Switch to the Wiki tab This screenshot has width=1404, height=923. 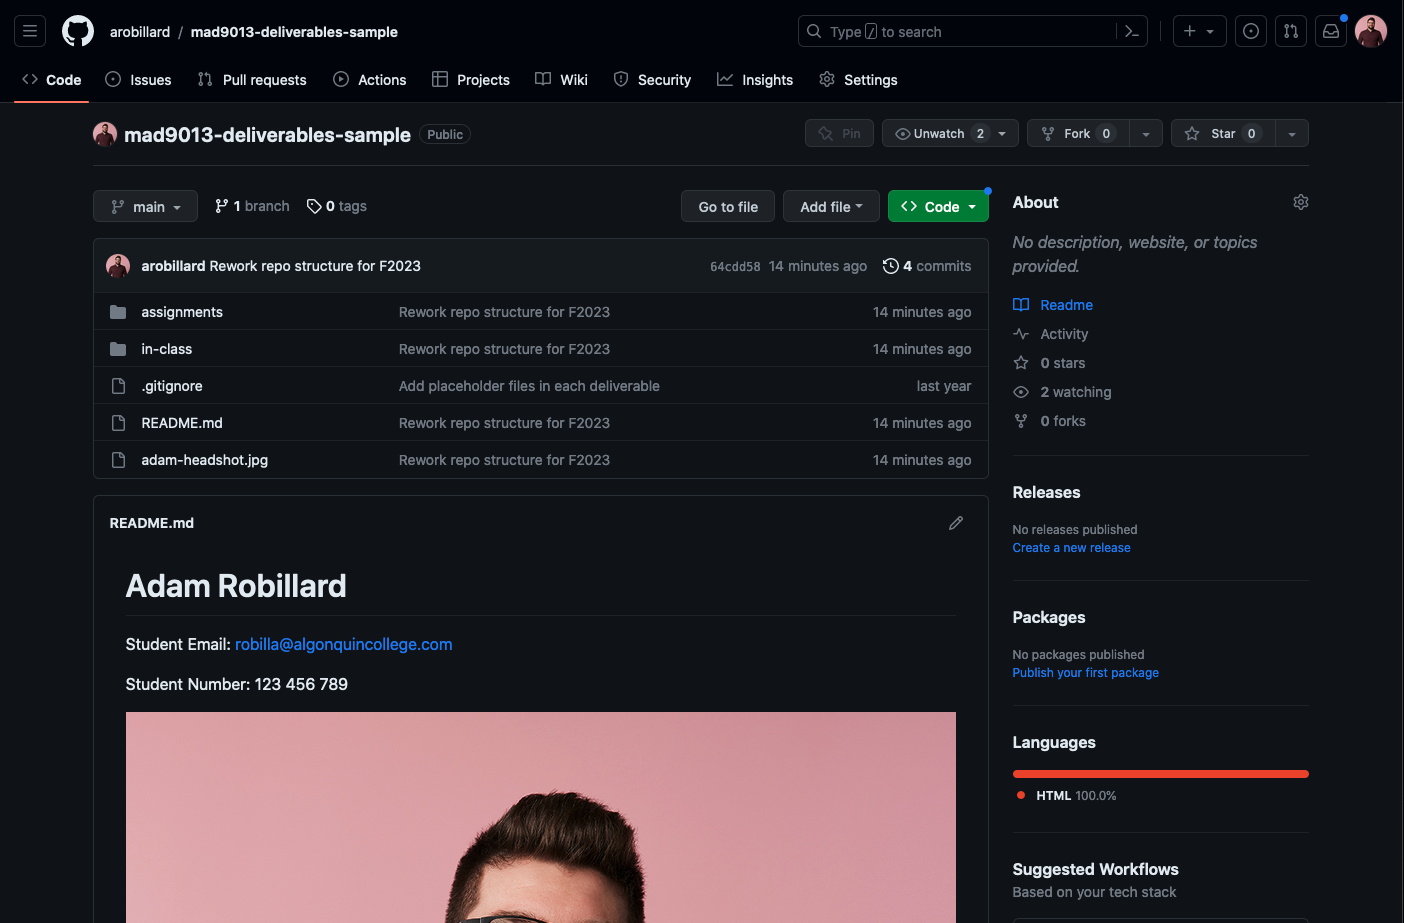pos(561,80)
